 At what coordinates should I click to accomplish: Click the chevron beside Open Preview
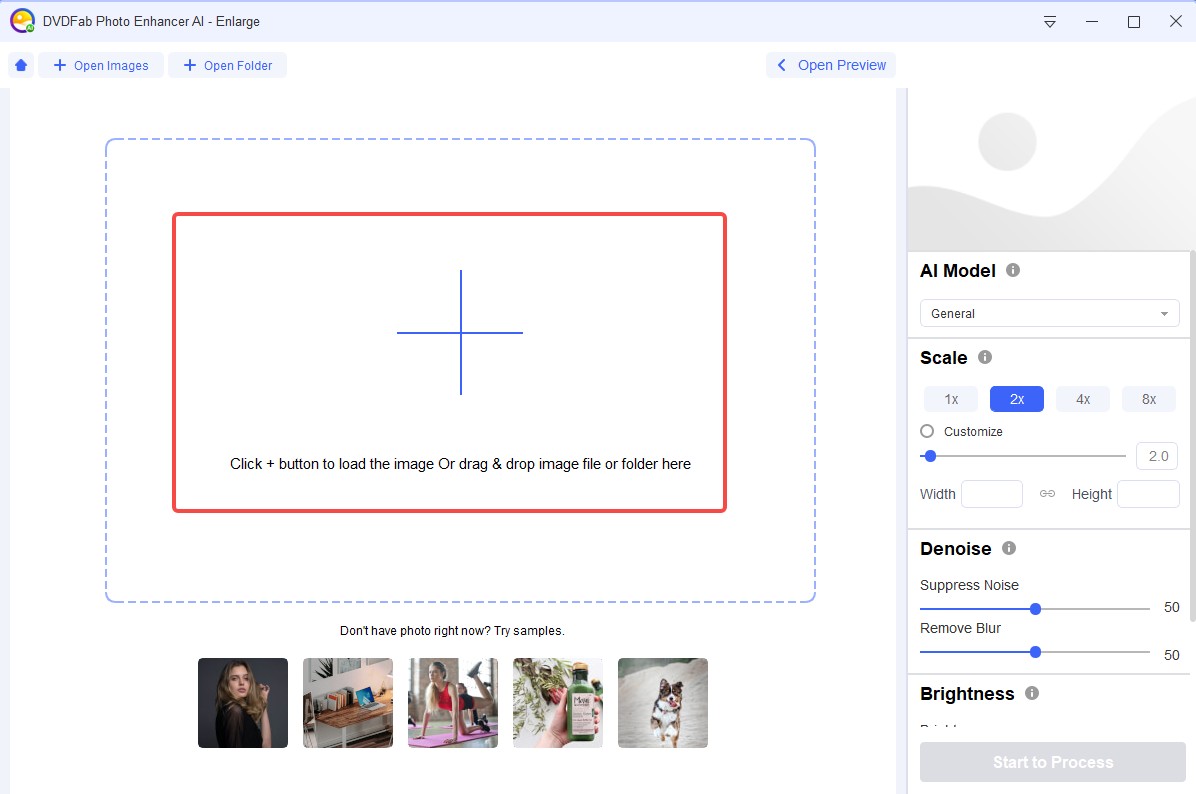pyautogui.click(x=782, y=64)
